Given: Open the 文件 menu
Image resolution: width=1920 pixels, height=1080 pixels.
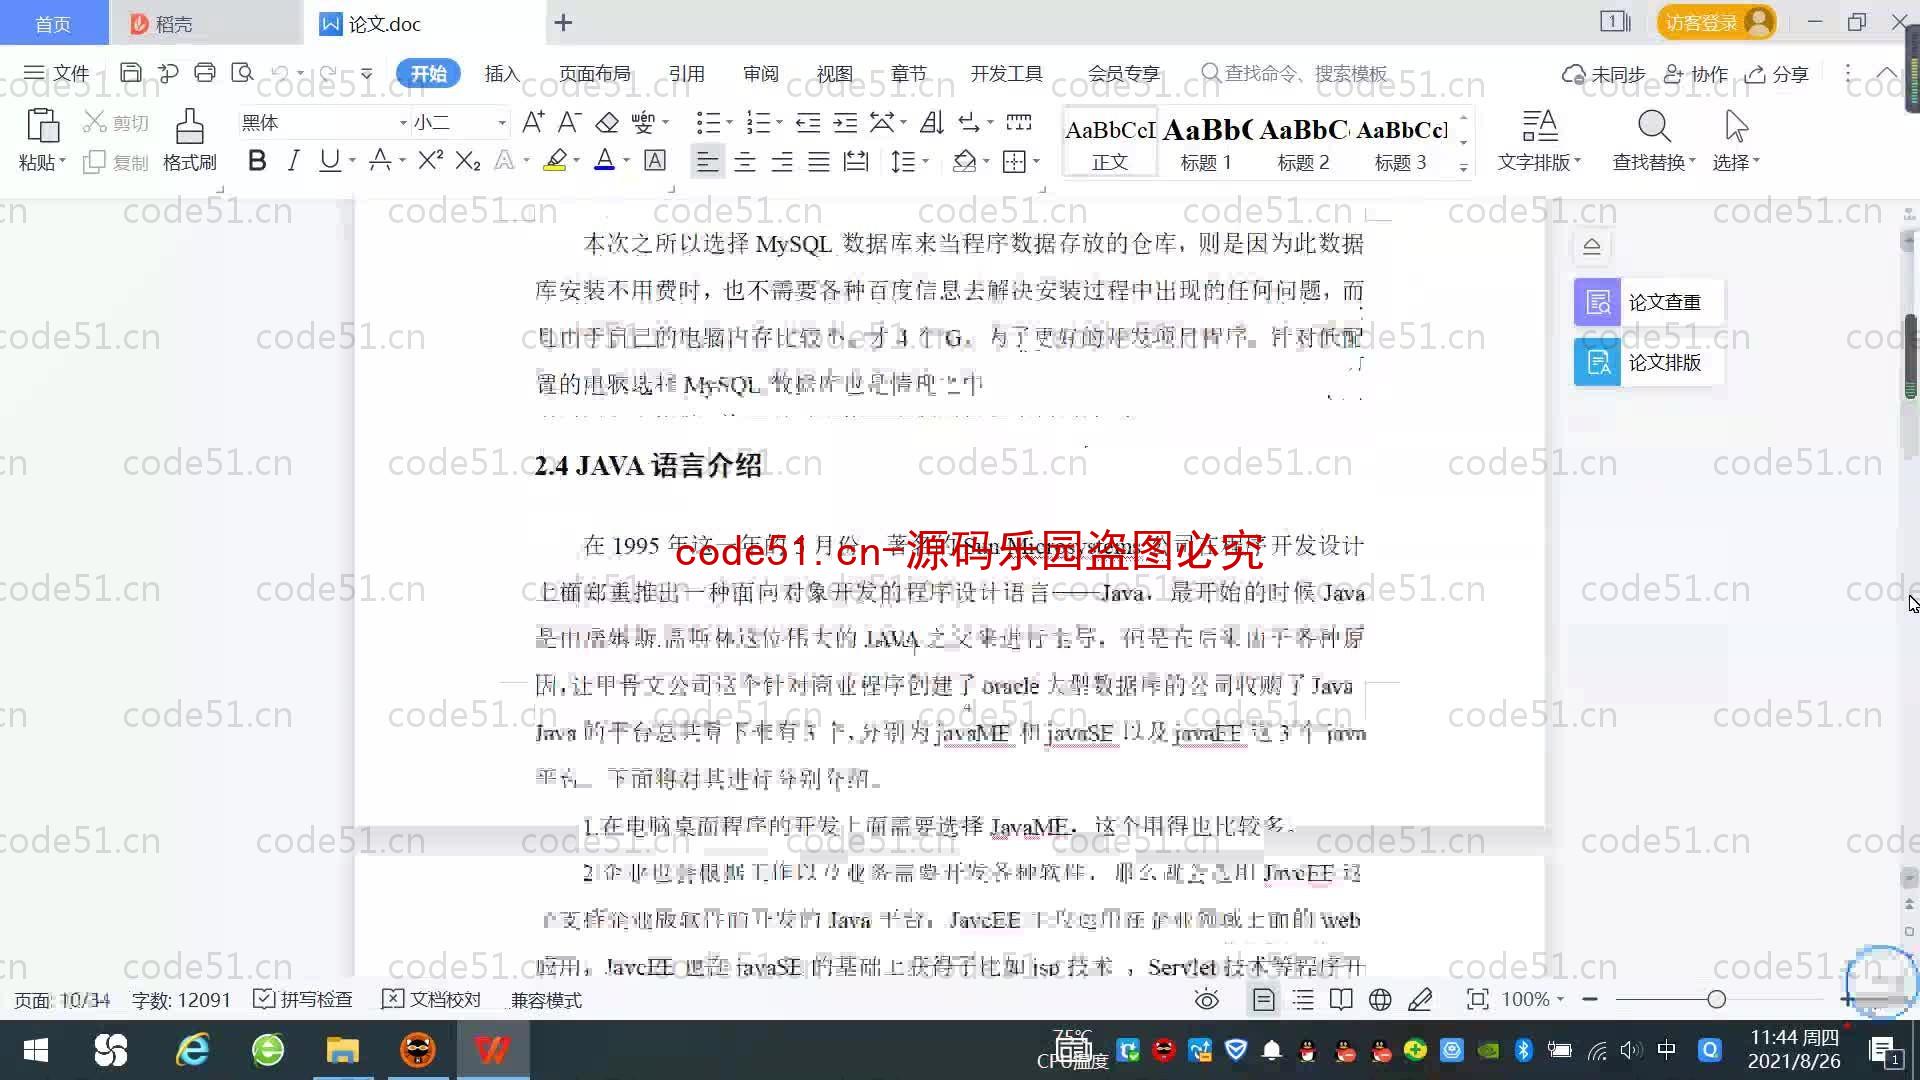Looking at the screenshot, I should pyautogui.click(x=57, y=73).
